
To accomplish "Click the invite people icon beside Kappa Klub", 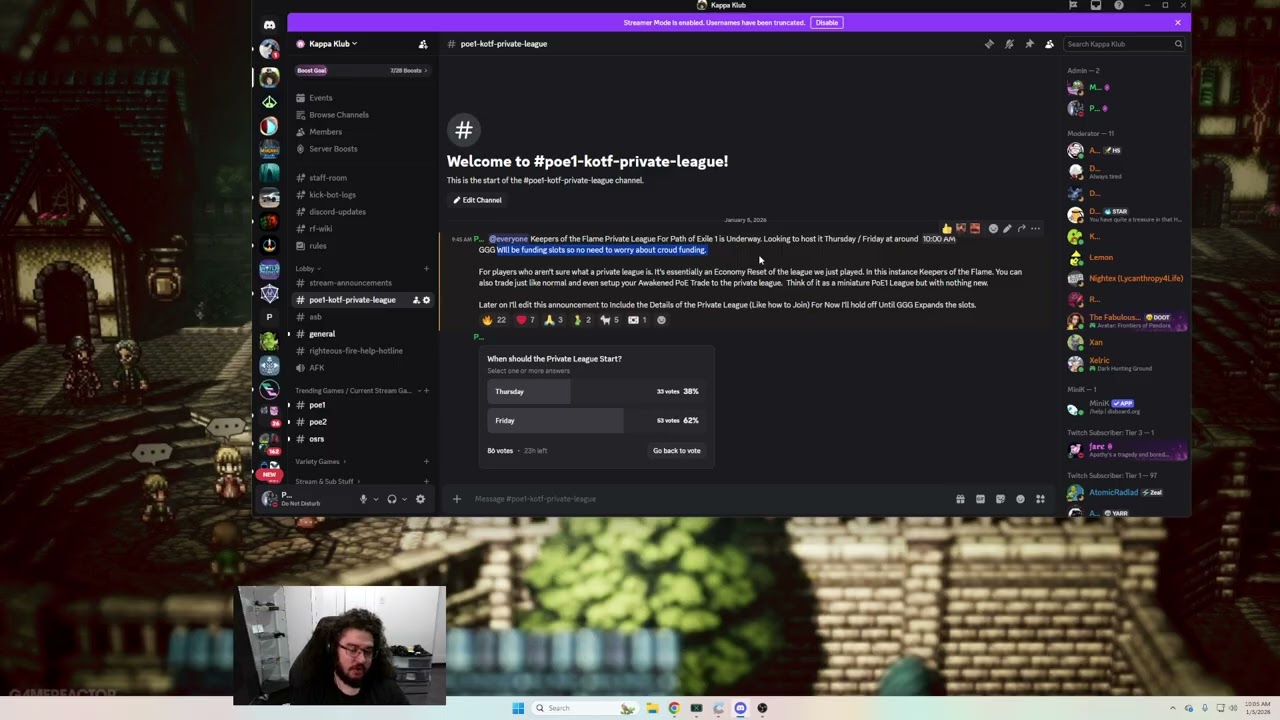I will pos(423,44).
